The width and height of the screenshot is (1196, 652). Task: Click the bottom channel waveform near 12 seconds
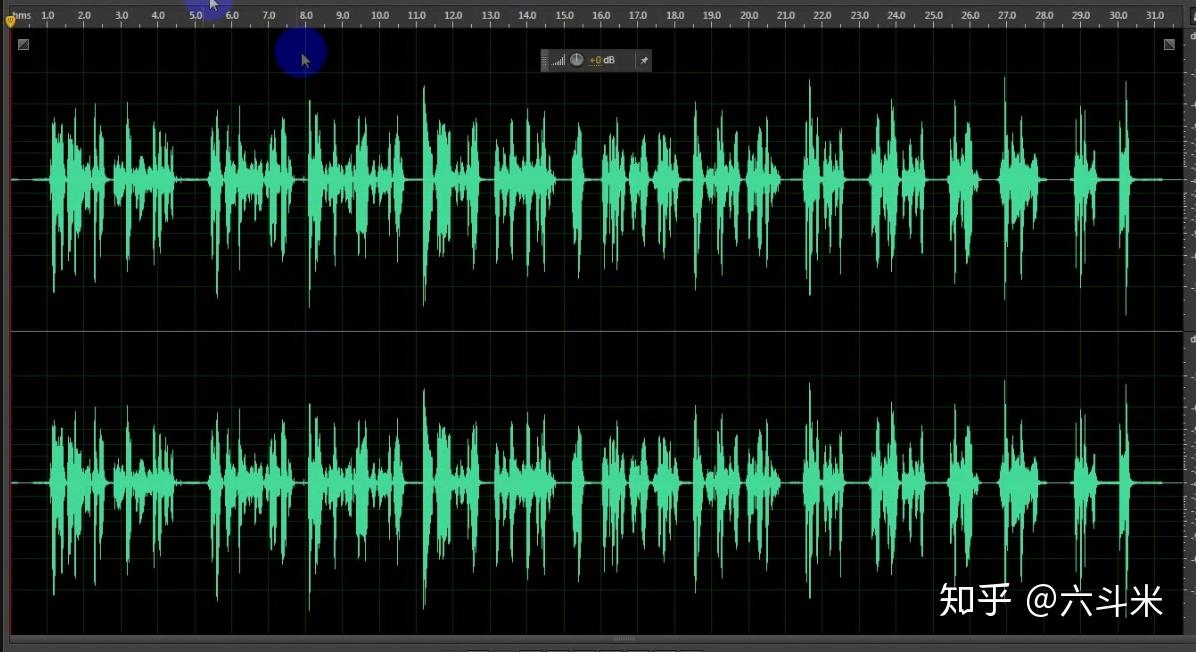point(453,483)
